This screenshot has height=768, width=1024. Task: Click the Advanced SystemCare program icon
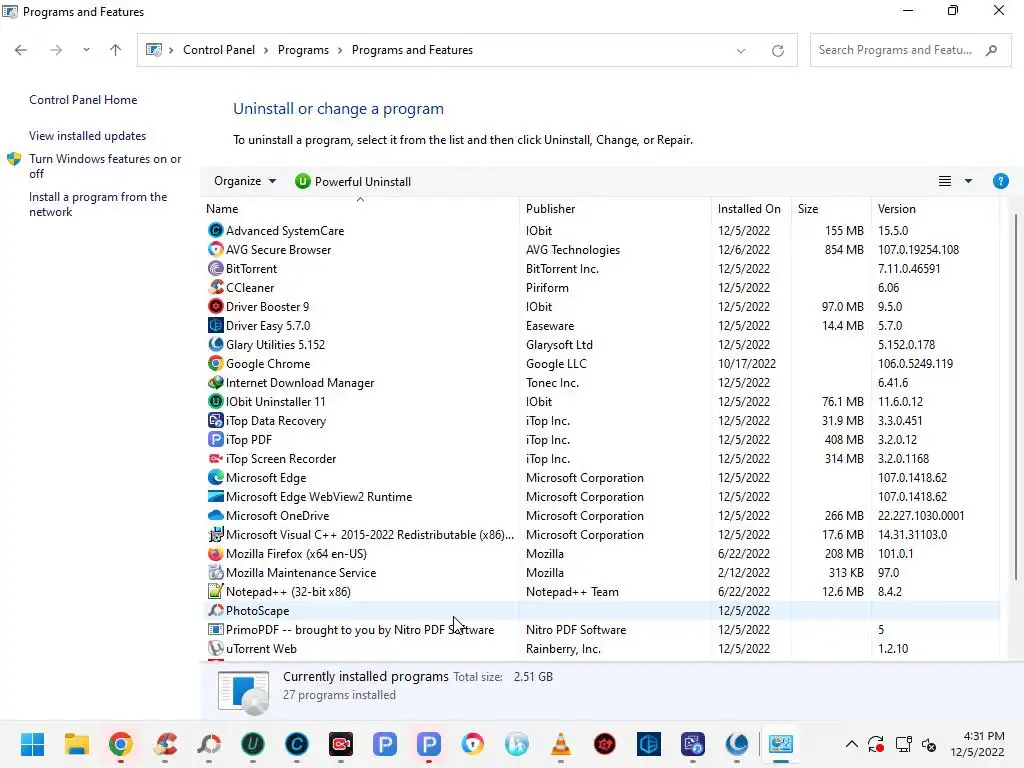(x=216, y=231)
